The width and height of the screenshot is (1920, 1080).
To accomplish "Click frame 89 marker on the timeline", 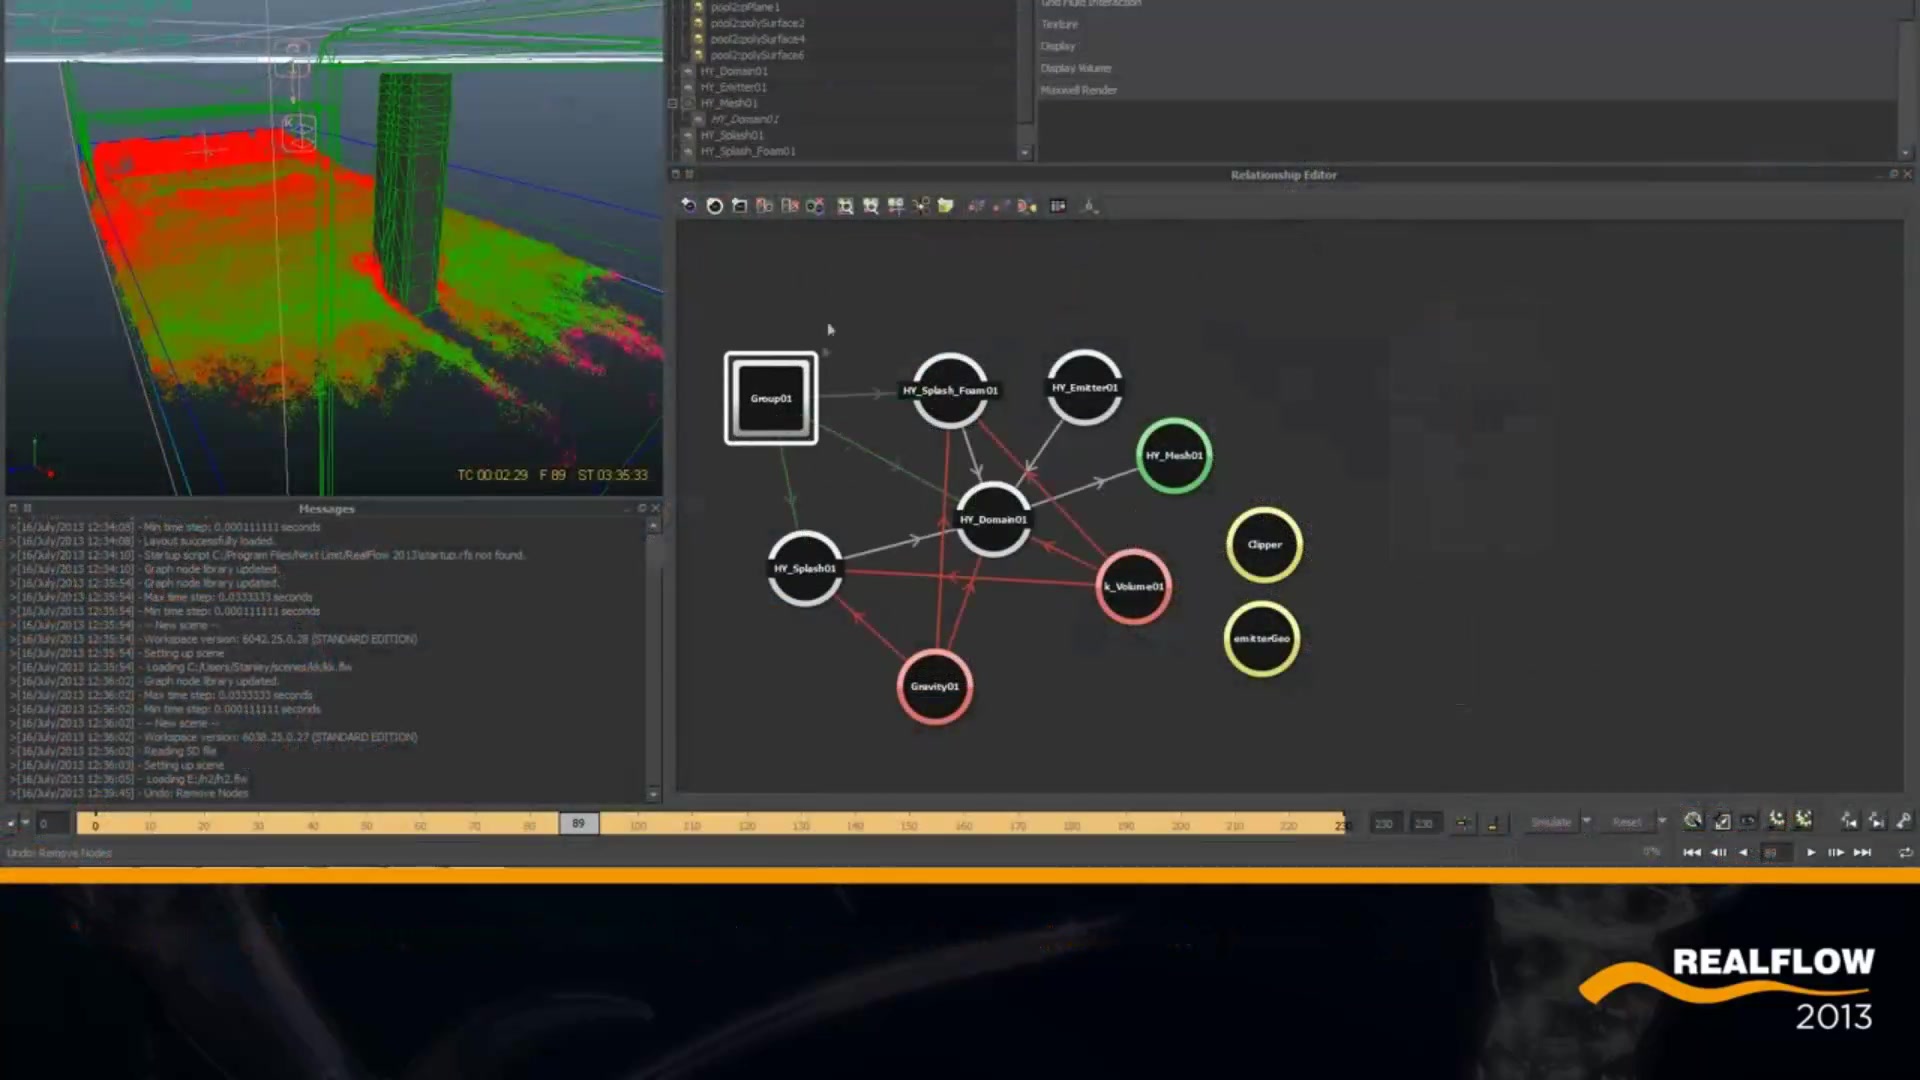I will [578, 824].
